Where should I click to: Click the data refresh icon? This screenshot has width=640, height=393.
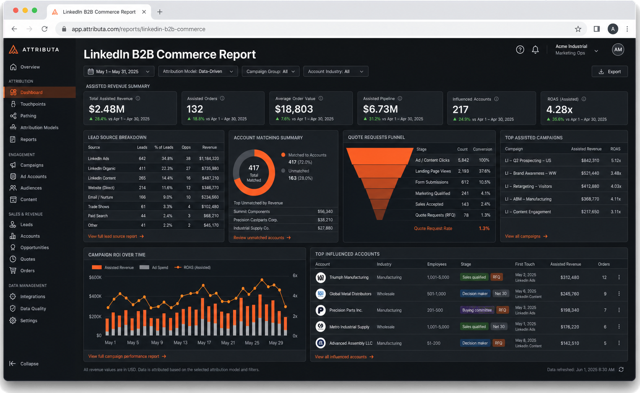[621, 369]
